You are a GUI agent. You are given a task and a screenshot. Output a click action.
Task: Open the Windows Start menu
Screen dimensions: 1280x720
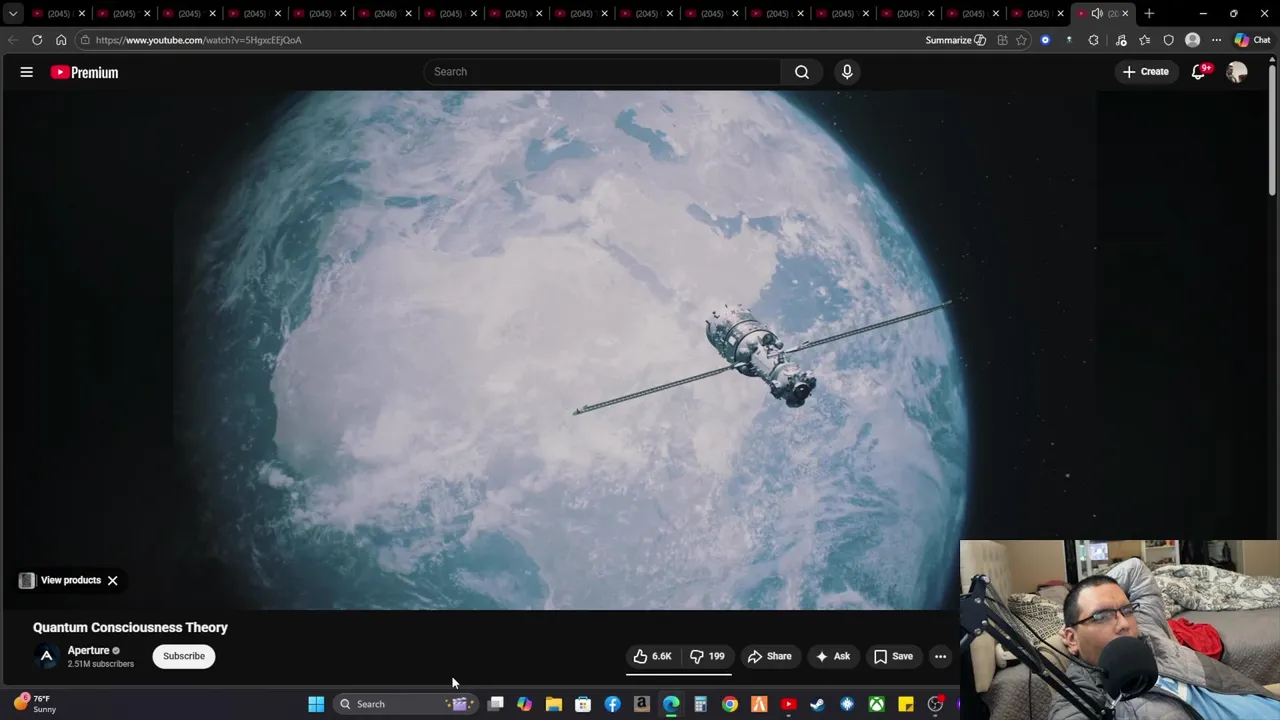tap(316, 704)
